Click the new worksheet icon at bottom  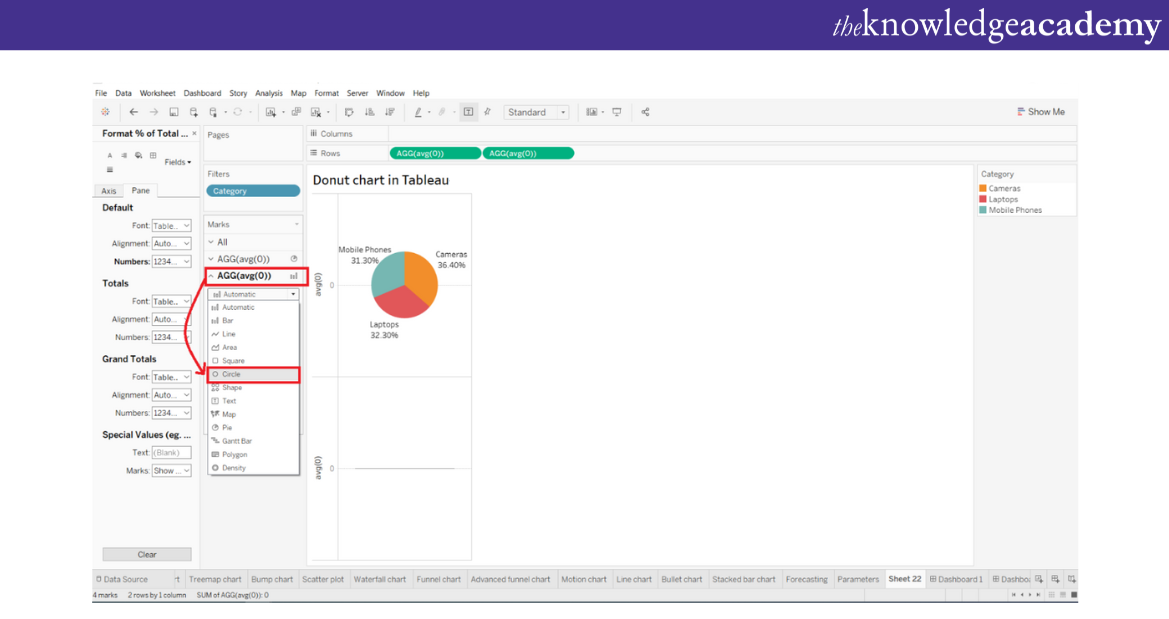[1039, 579]
